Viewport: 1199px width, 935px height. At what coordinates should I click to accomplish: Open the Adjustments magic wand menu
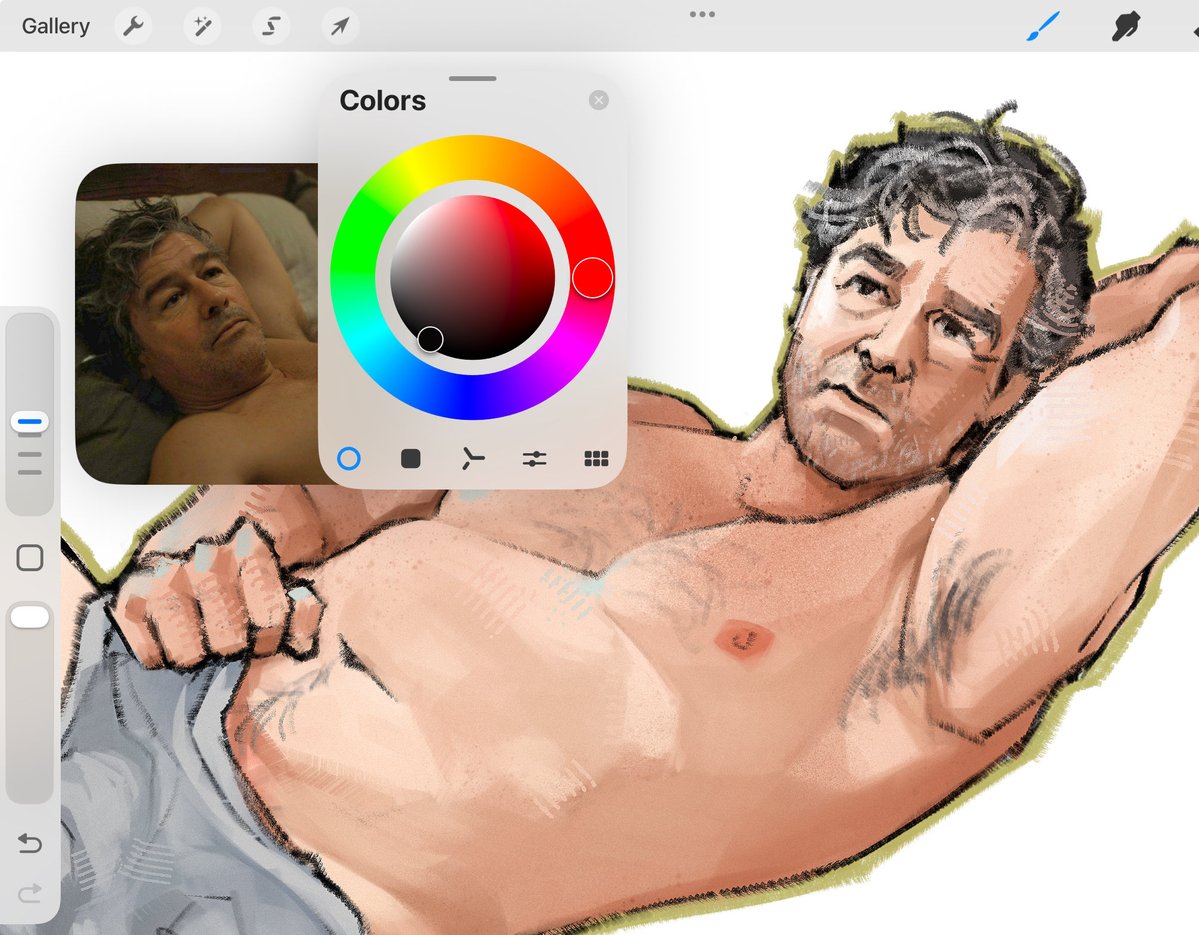[x=203, y=26]
